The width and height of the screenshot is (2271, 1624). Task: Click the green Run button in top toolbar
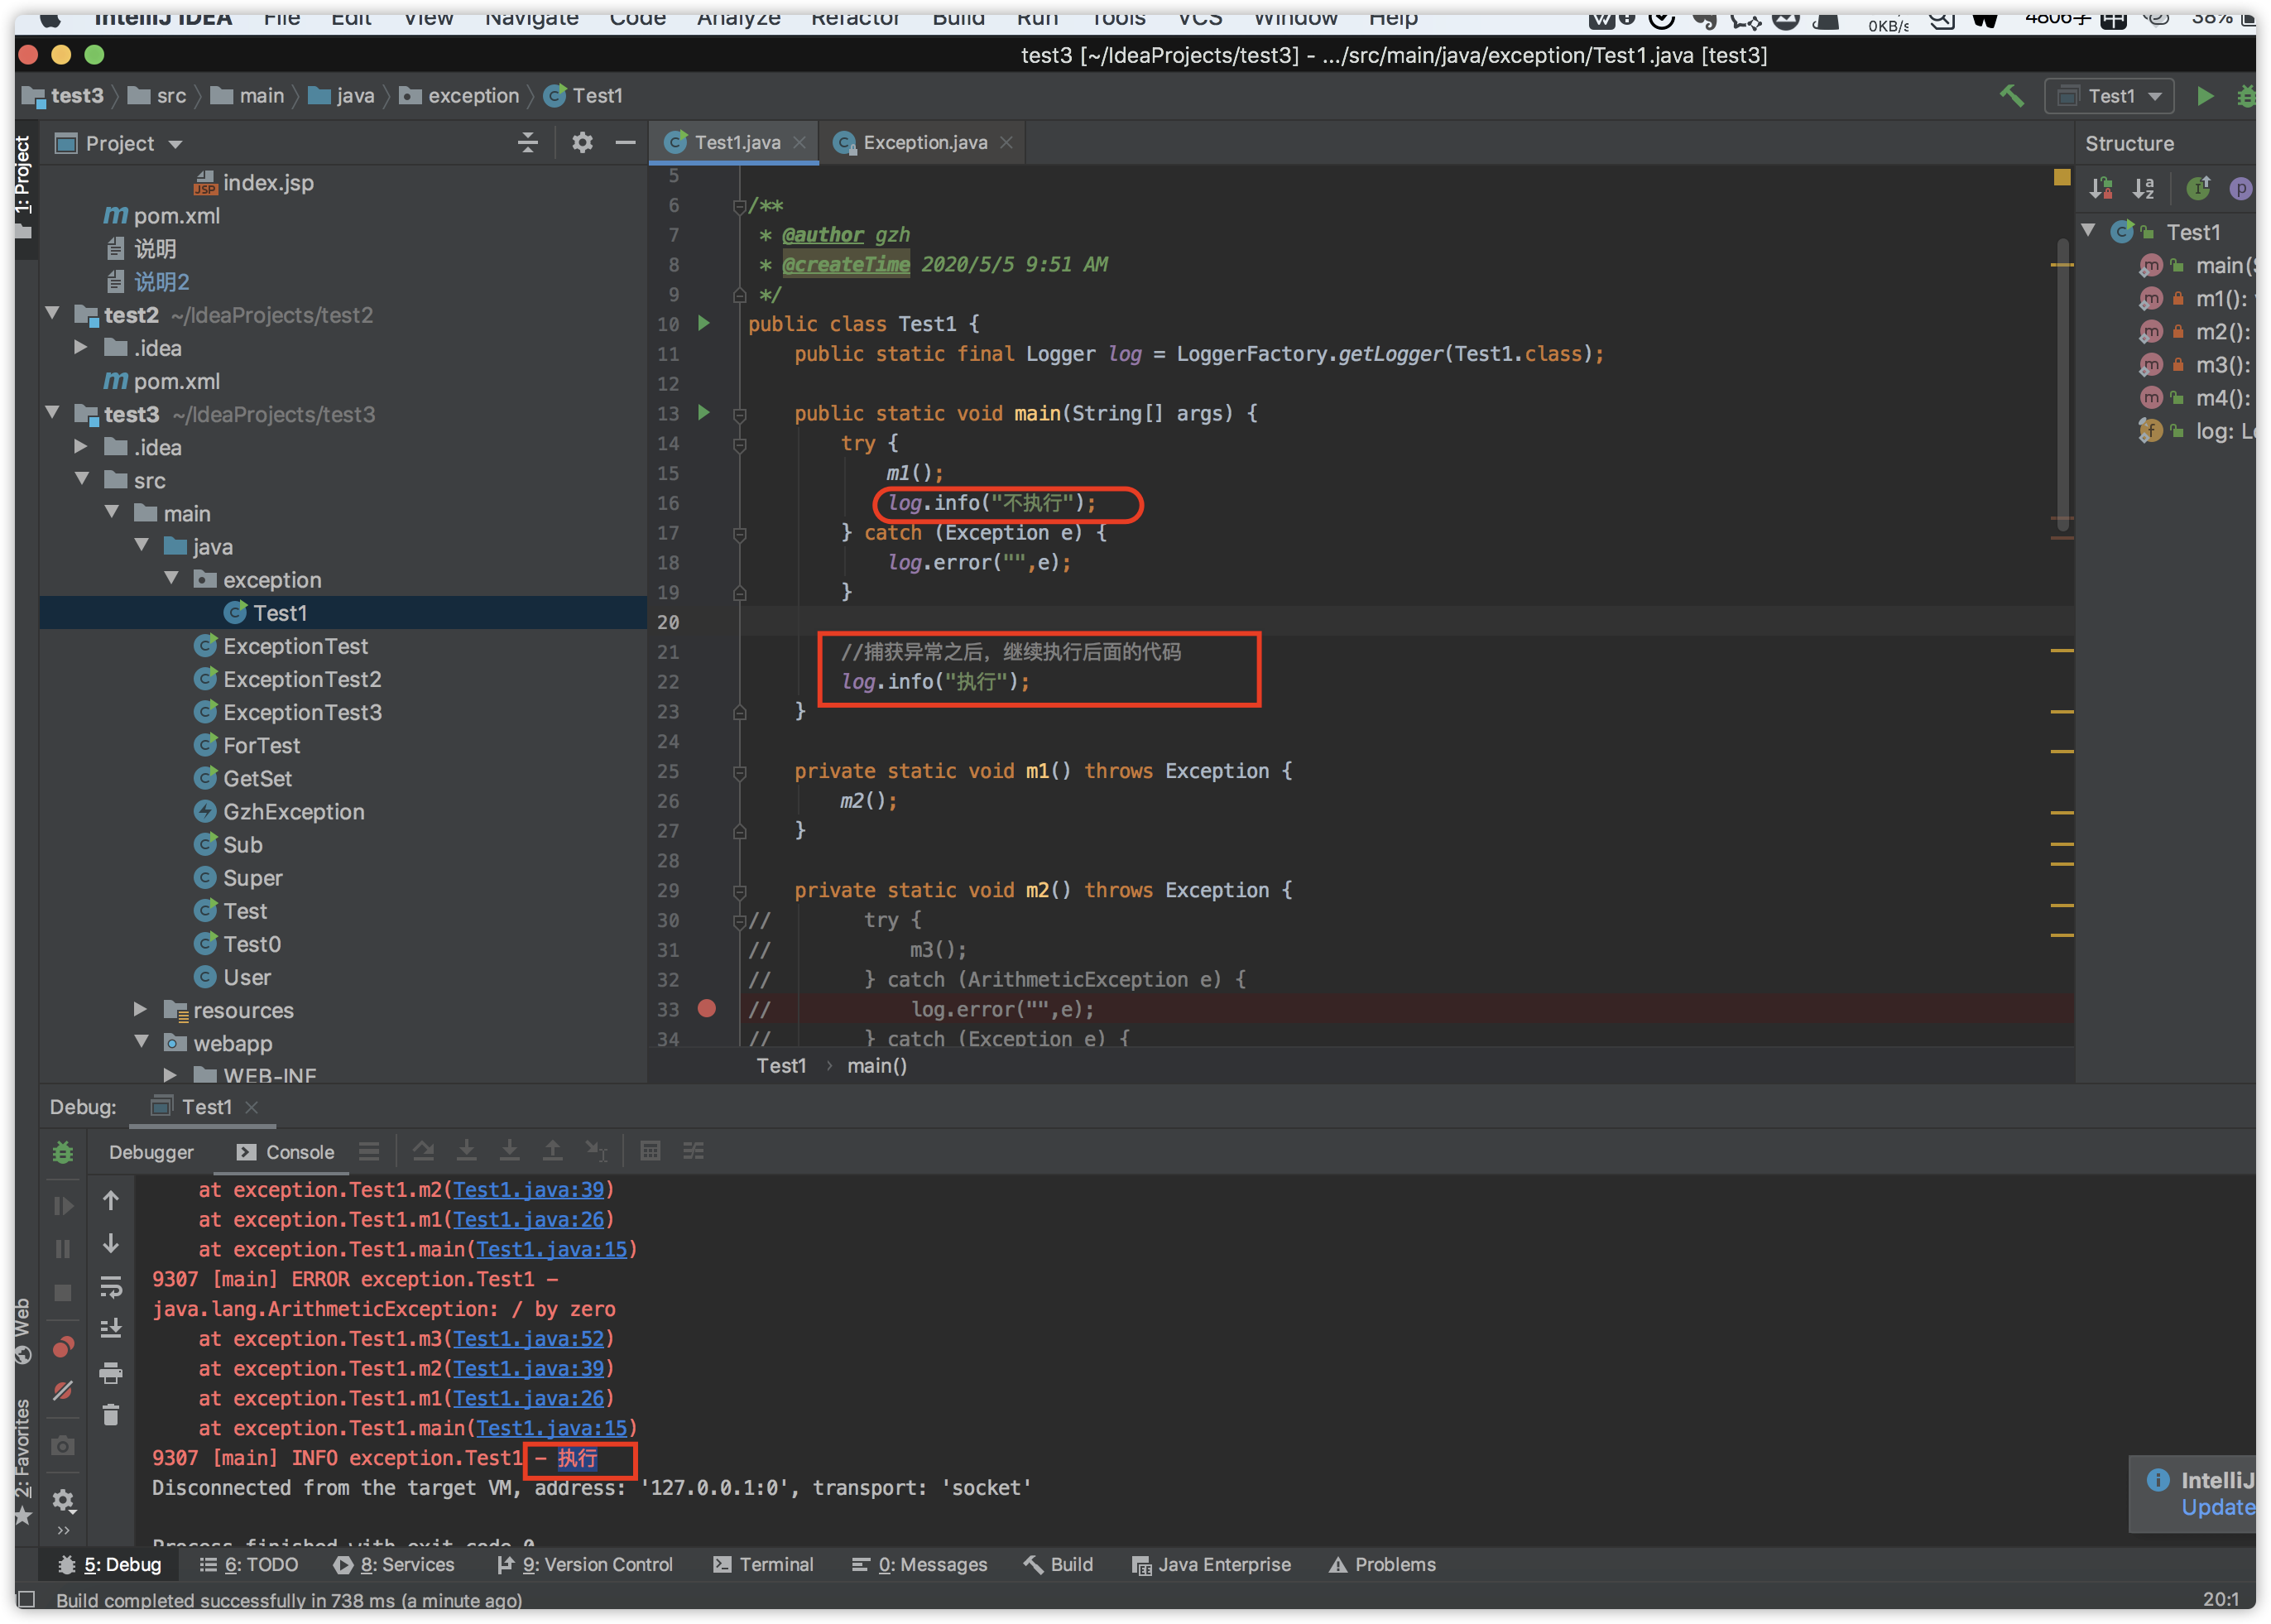coord(2204,96)
